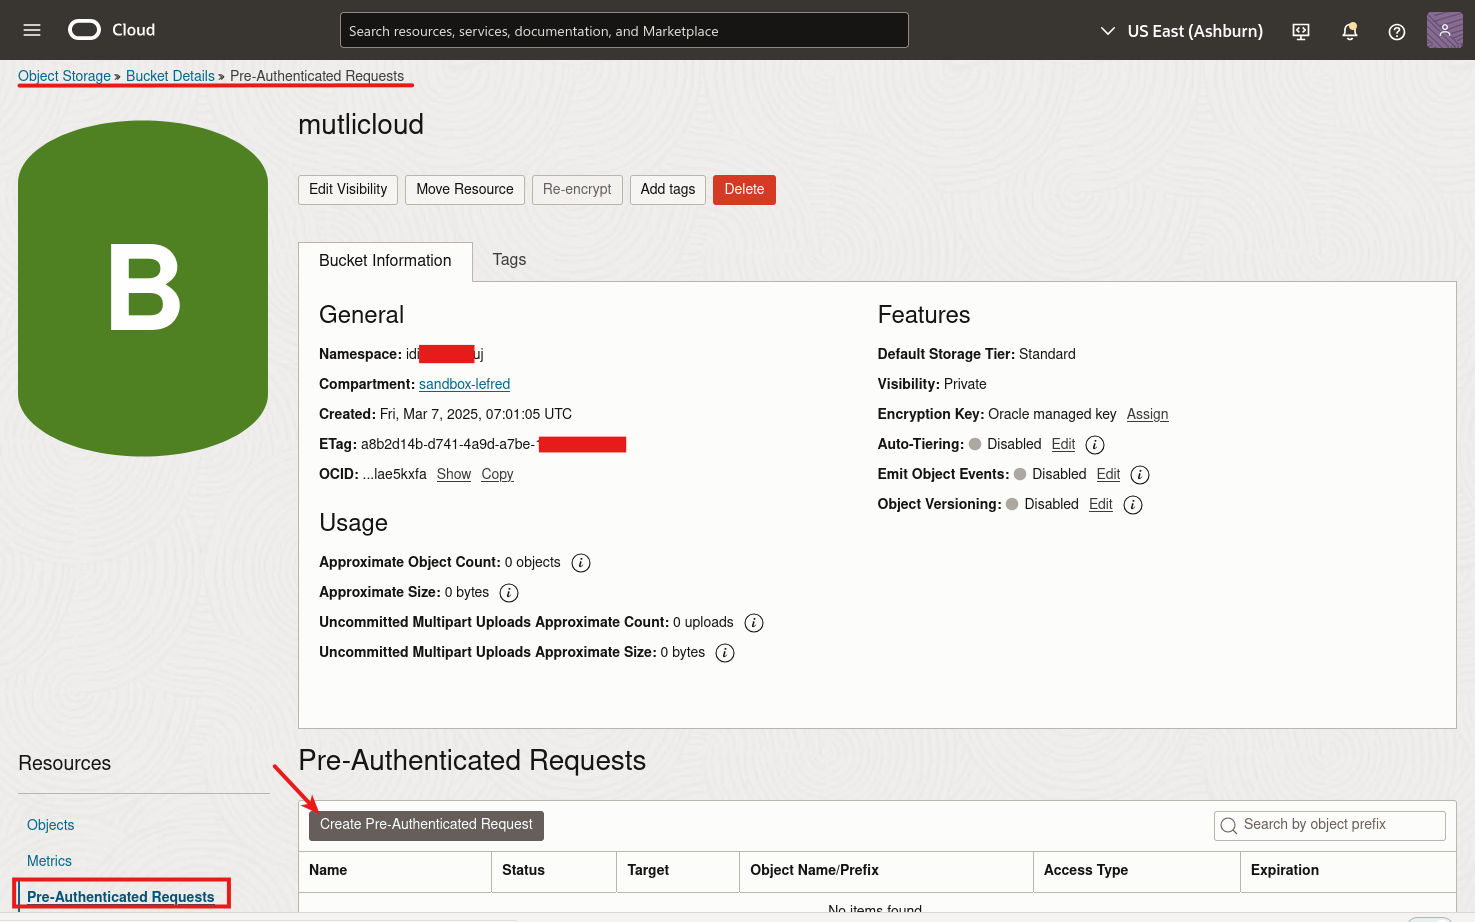Click the Oracle Cloud logo

click(111, 30)
